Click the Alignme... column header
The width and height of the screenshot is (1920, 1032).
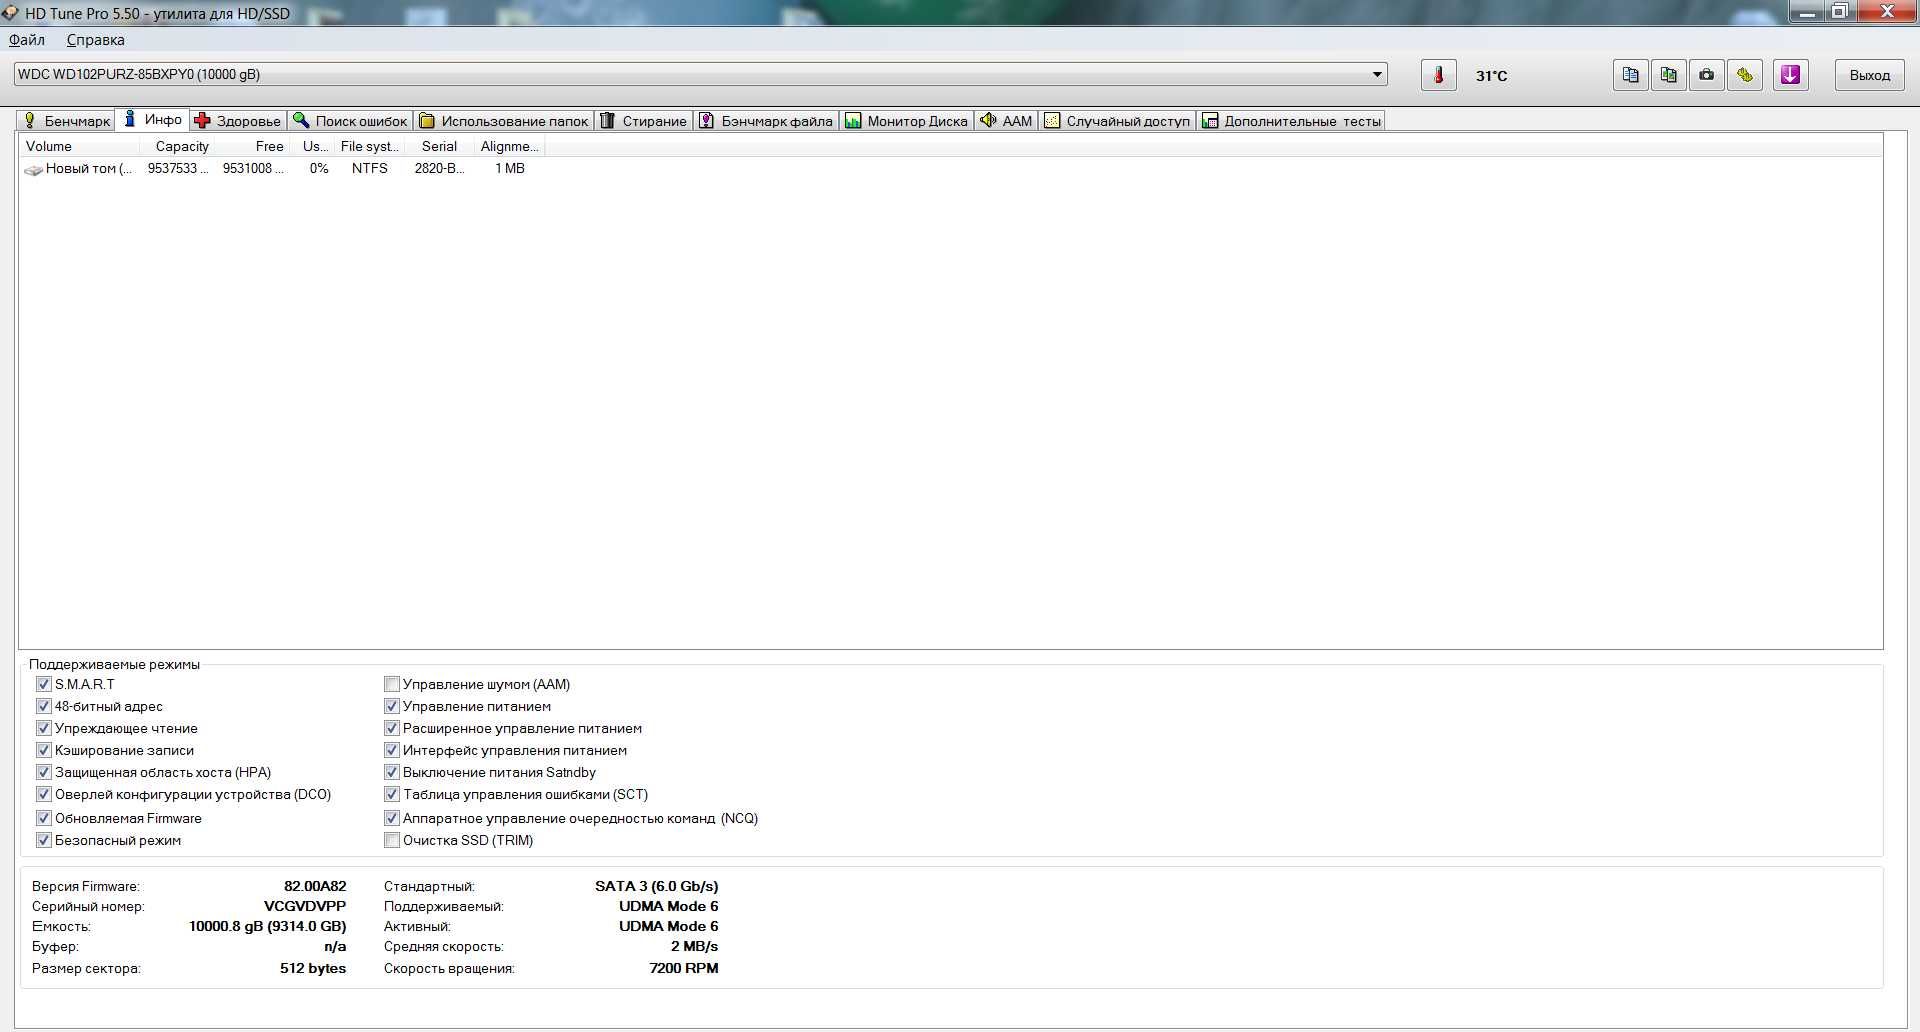(x=509, y=146)
